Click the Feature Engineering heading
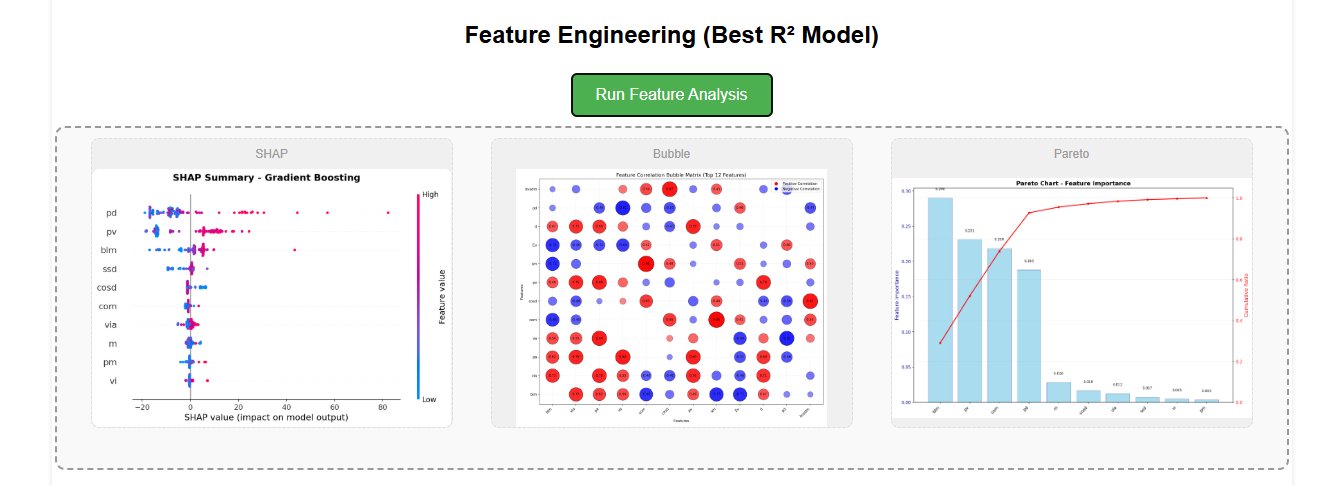1325x486 pixels. [671, 36]
